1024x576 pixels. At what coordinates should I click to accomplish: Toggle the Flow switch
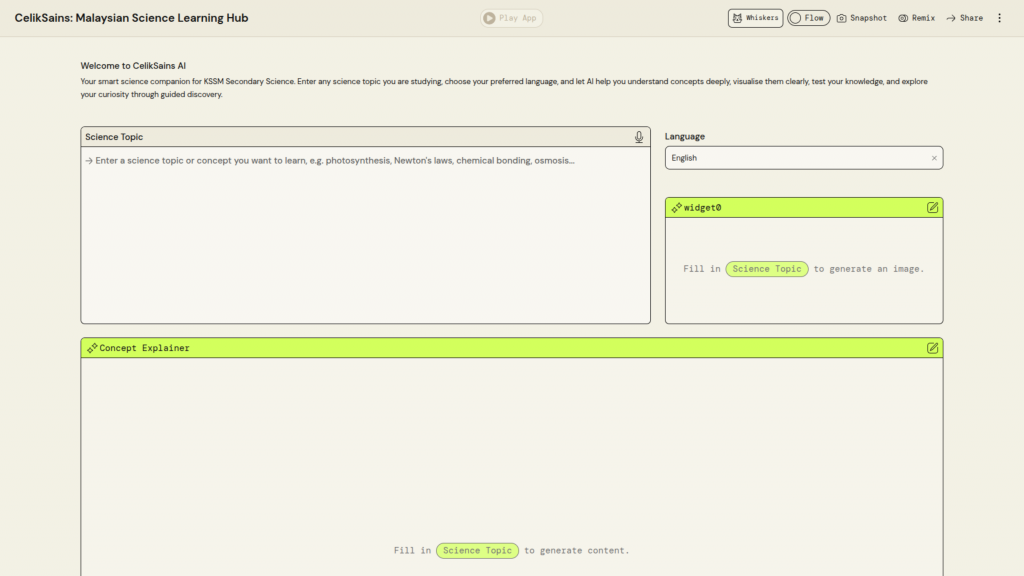[x=797, y=18]
